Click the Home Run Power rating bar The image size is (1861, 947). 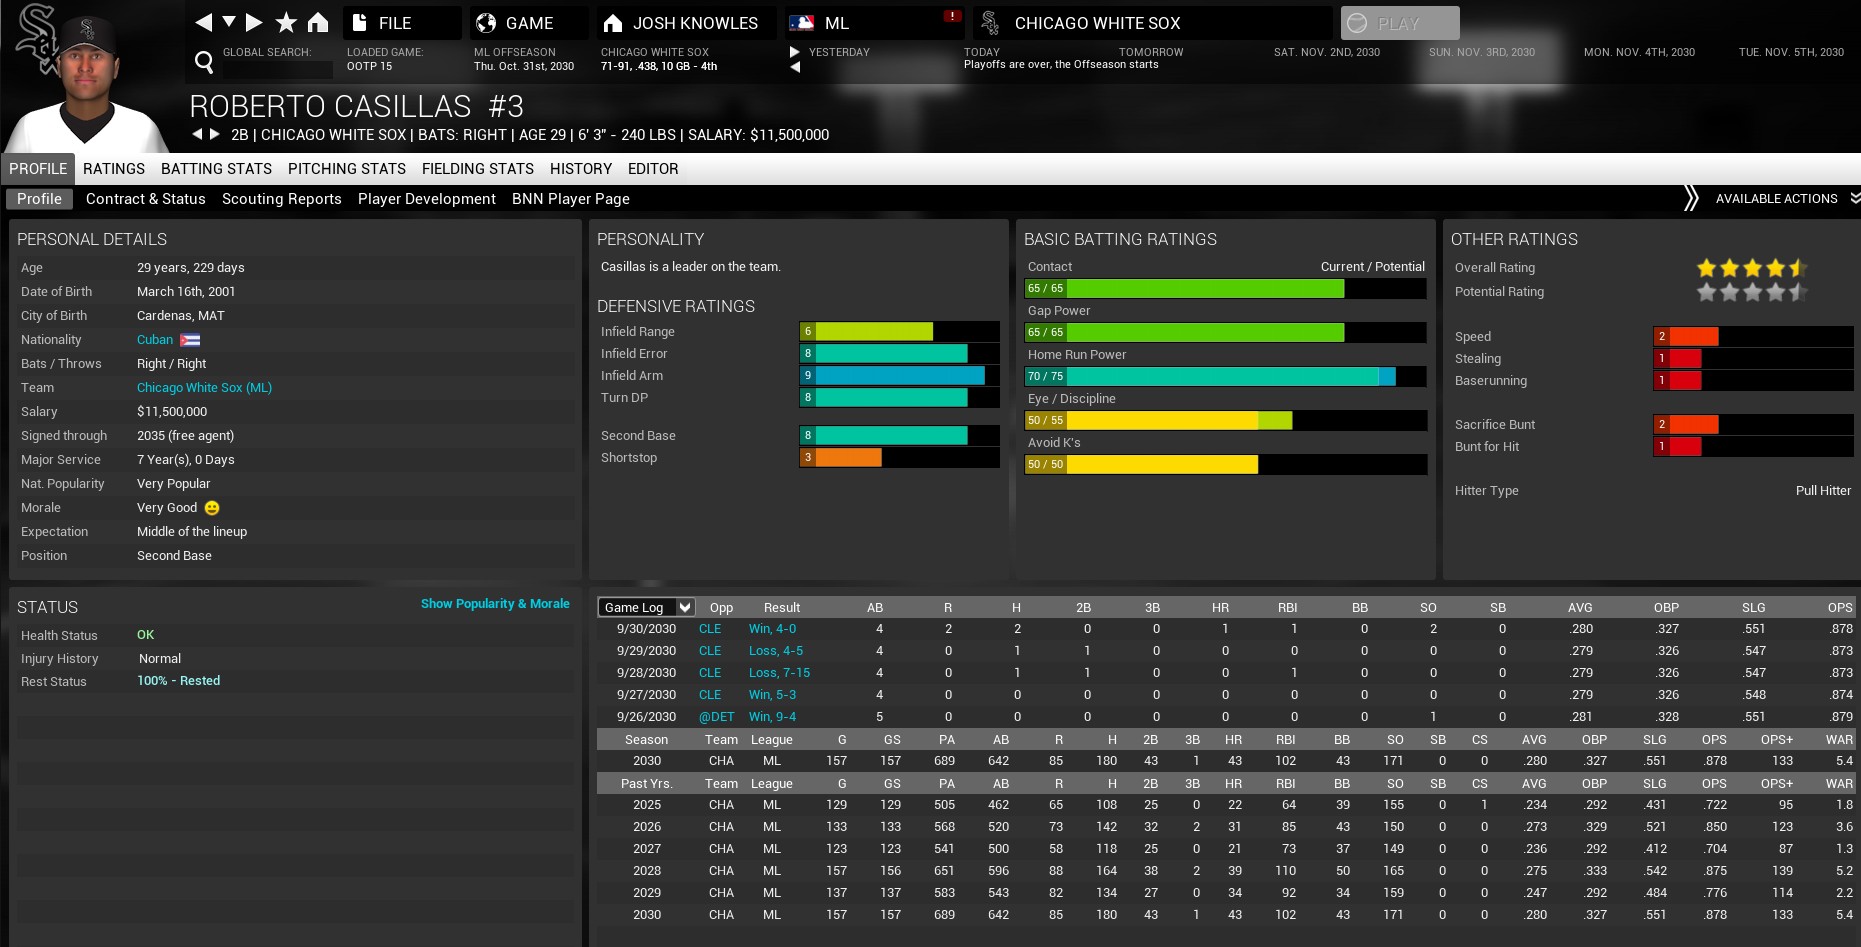click(x=1225, y=376)
